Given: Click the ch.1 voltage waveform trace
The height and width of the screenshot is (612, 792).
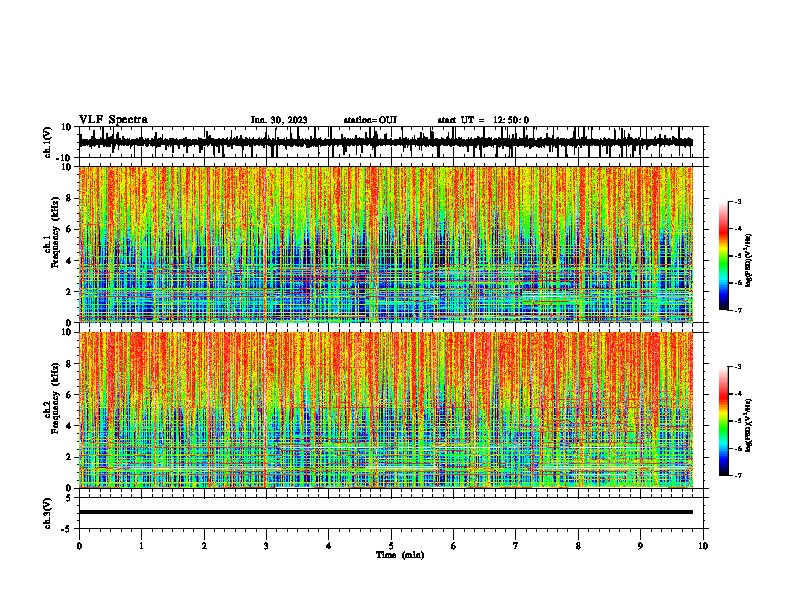Looking at the screenshot, I should pos(386,142).
